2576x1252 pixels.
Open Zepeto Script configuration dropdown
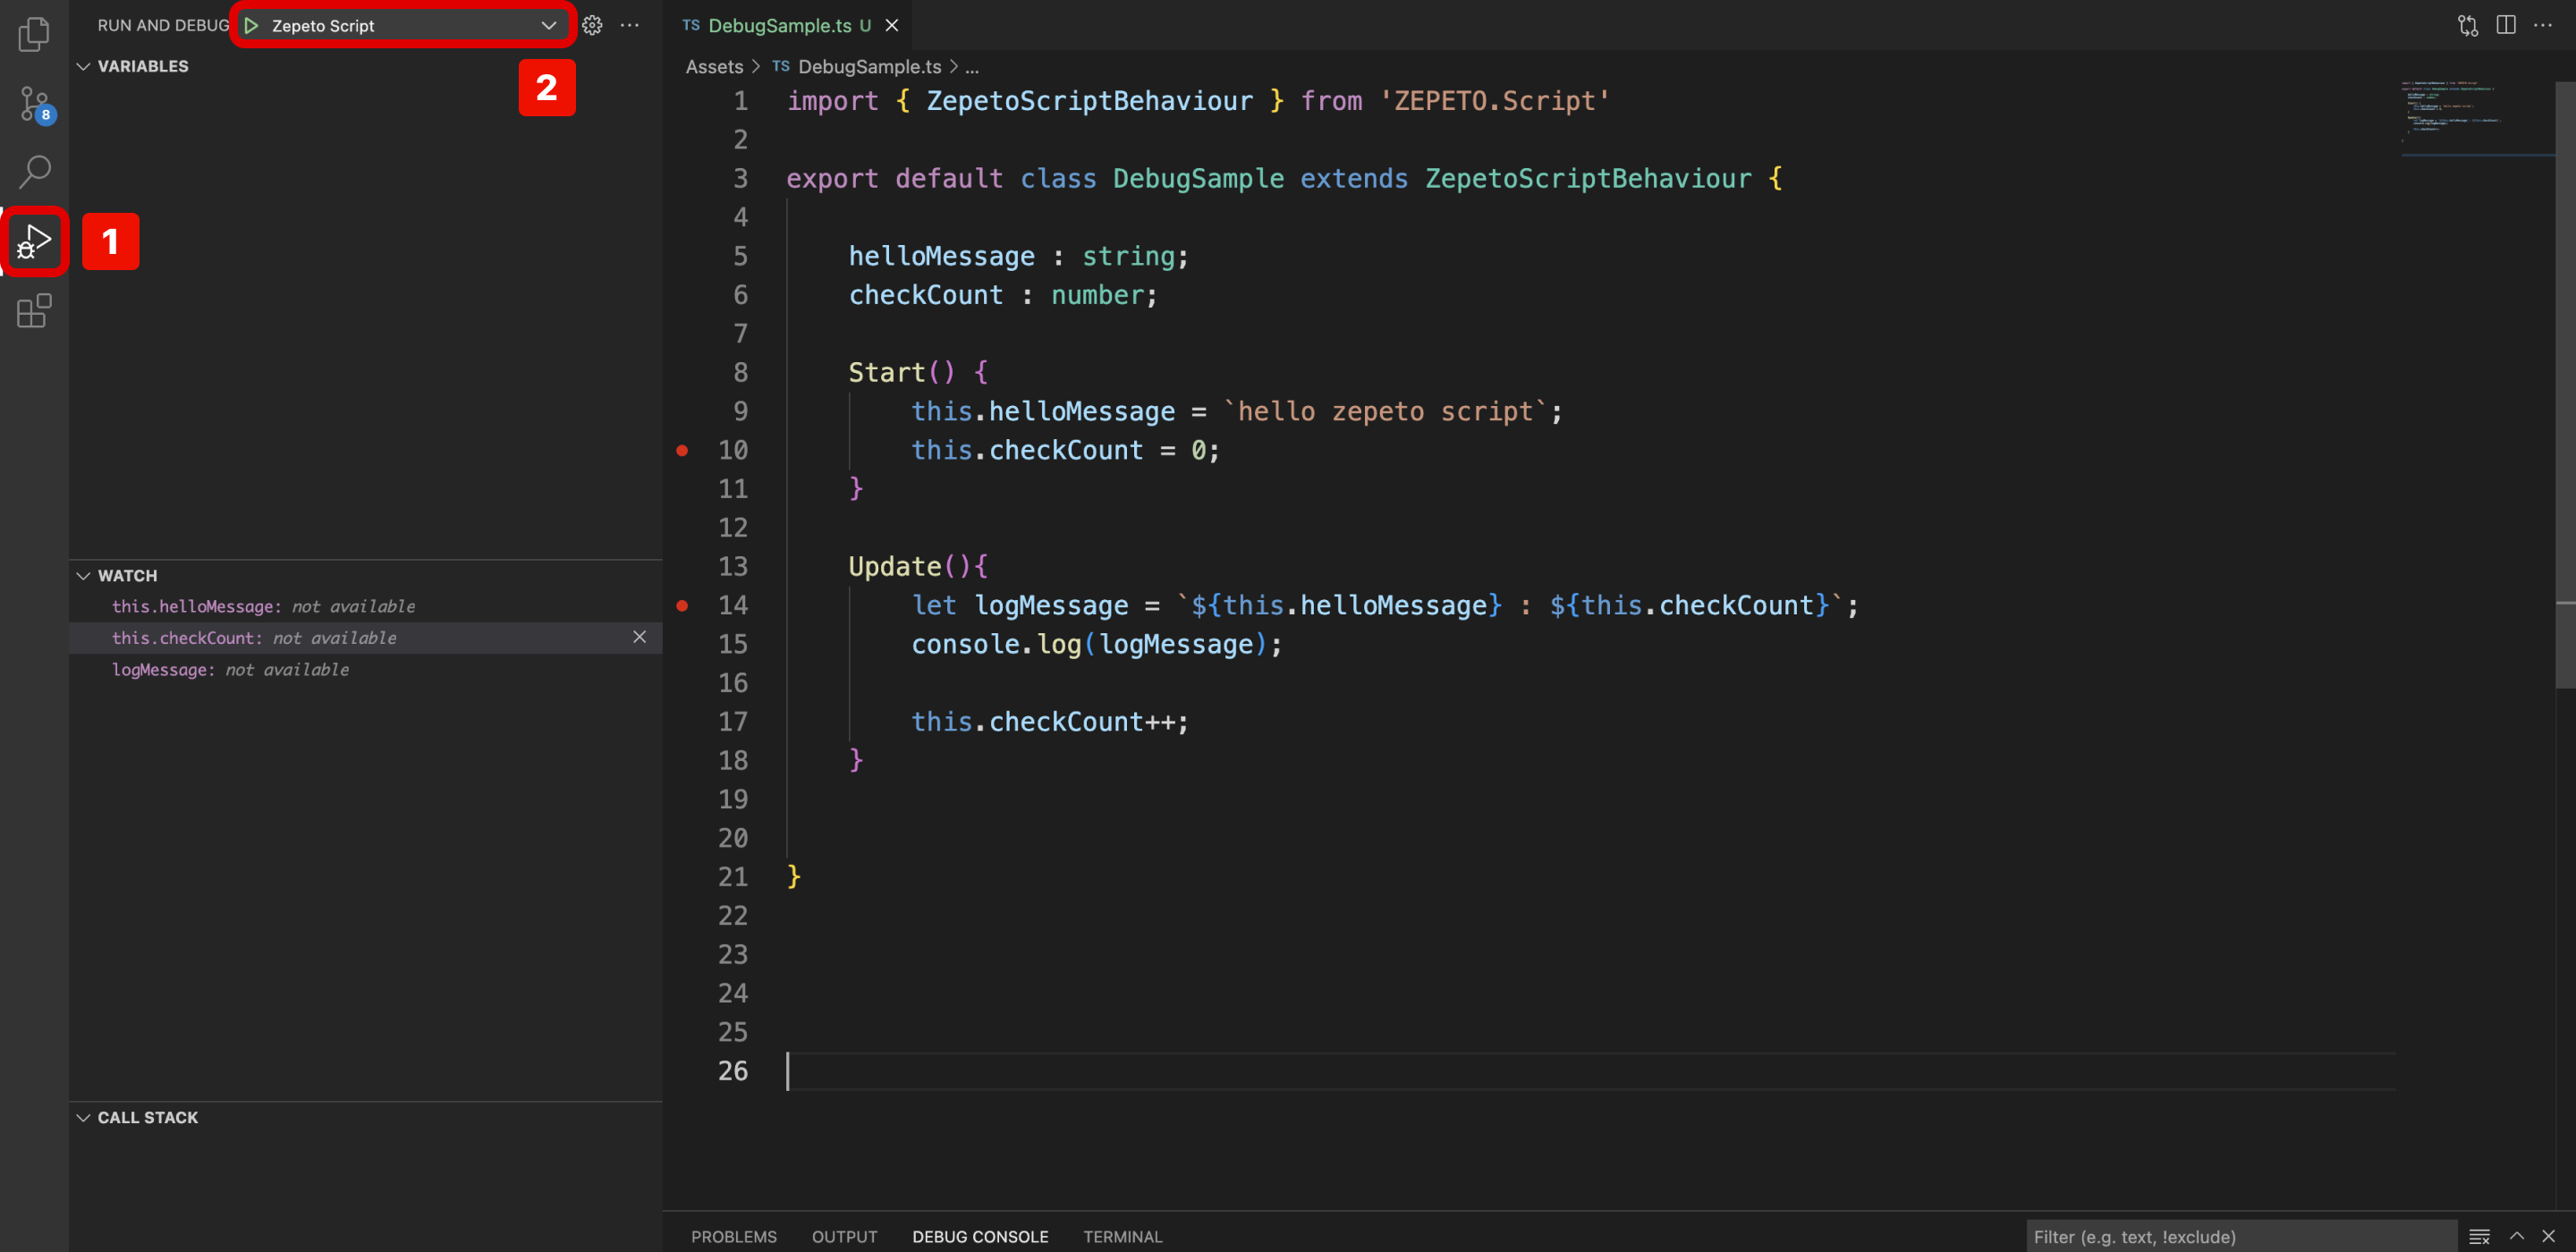pyautogui.click(x=548, y=25)
